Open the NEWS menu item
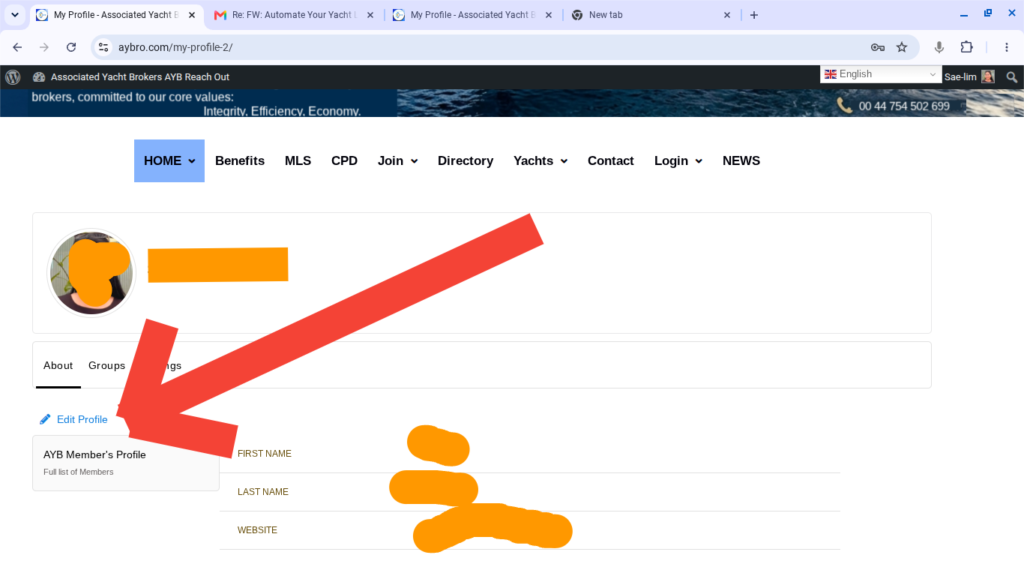The image size is (1024, 576). 741,161
